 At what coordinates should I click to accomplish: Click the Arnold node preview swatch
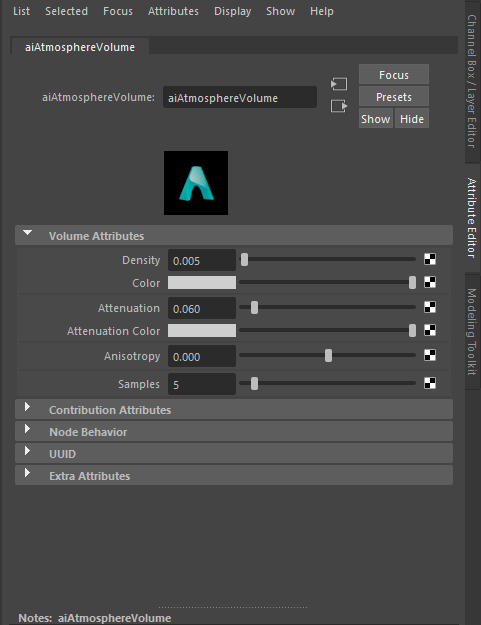[x=196, y=183]
